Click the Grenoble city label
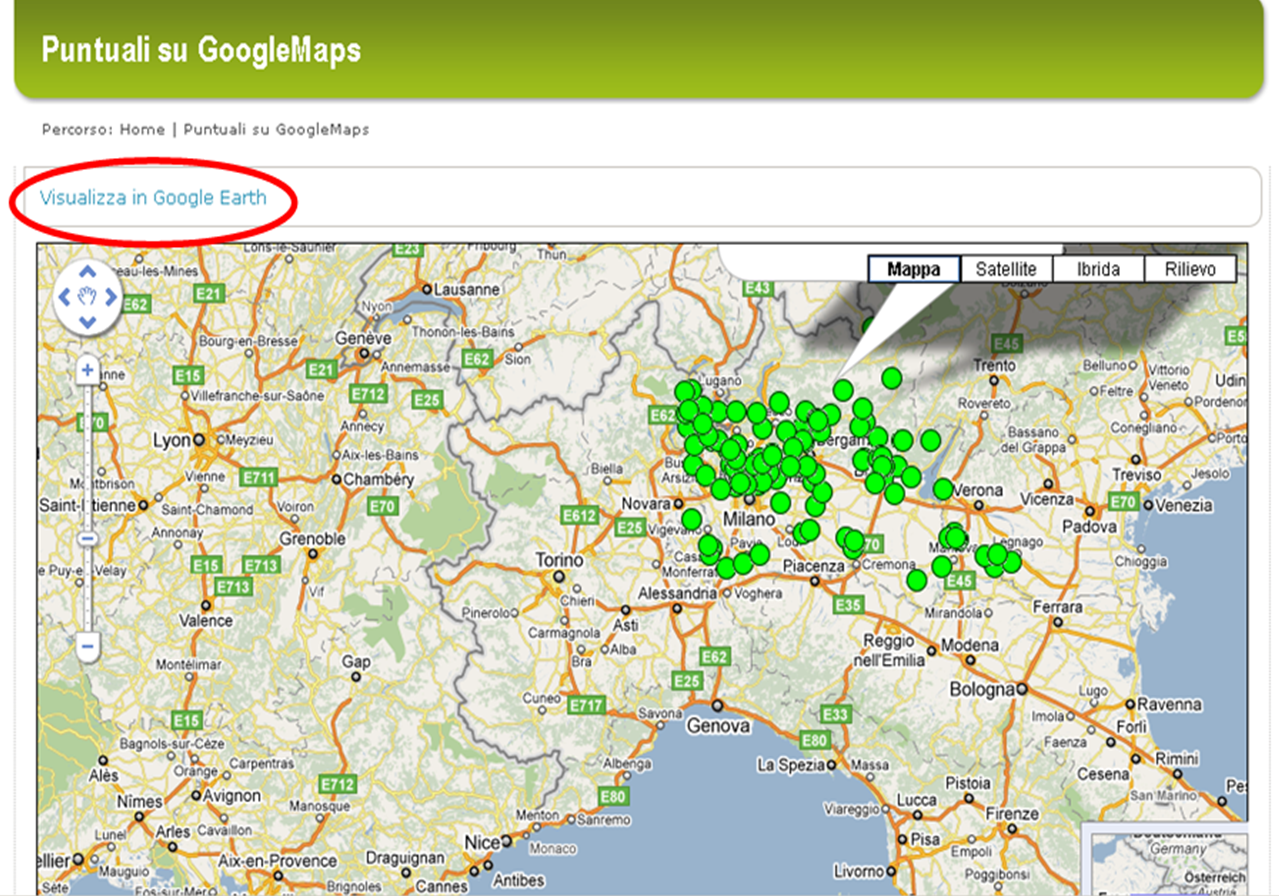The height and width of the screenshot is (896, 1279). pos(313,539)
